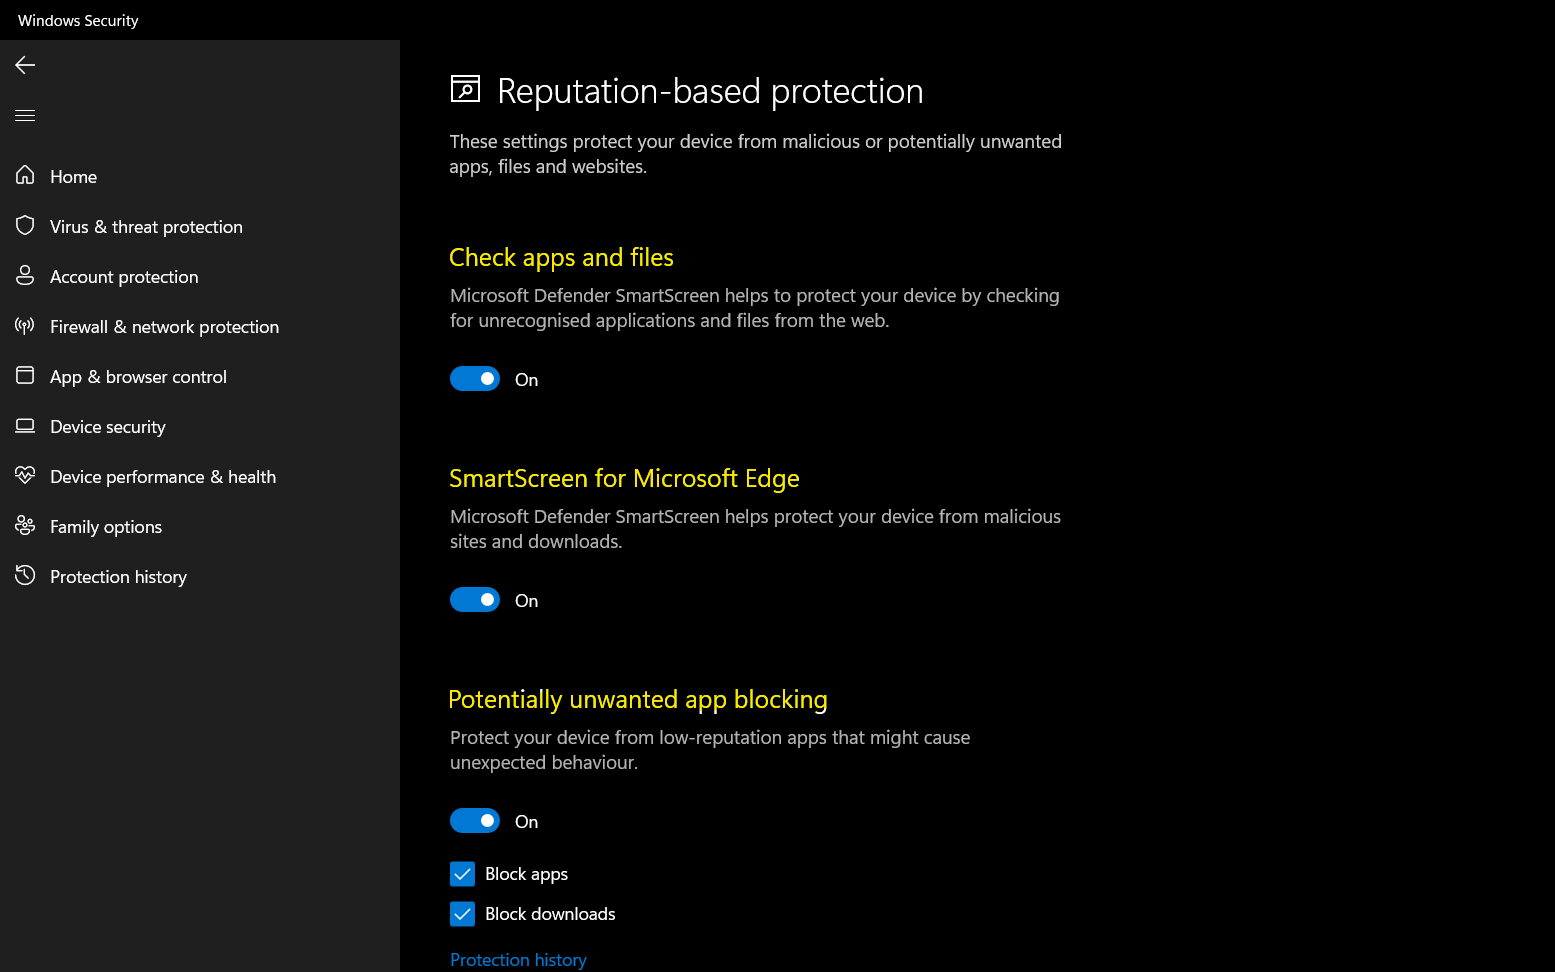Click the Device security laptop icon
The height and width of the screenshot is (972, 1555).
pos(25,425)
